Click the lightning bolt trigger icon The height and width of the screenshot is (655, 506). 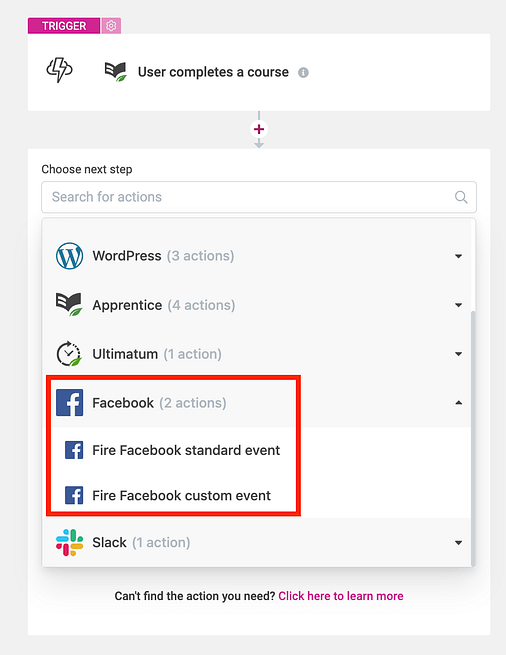59,70
